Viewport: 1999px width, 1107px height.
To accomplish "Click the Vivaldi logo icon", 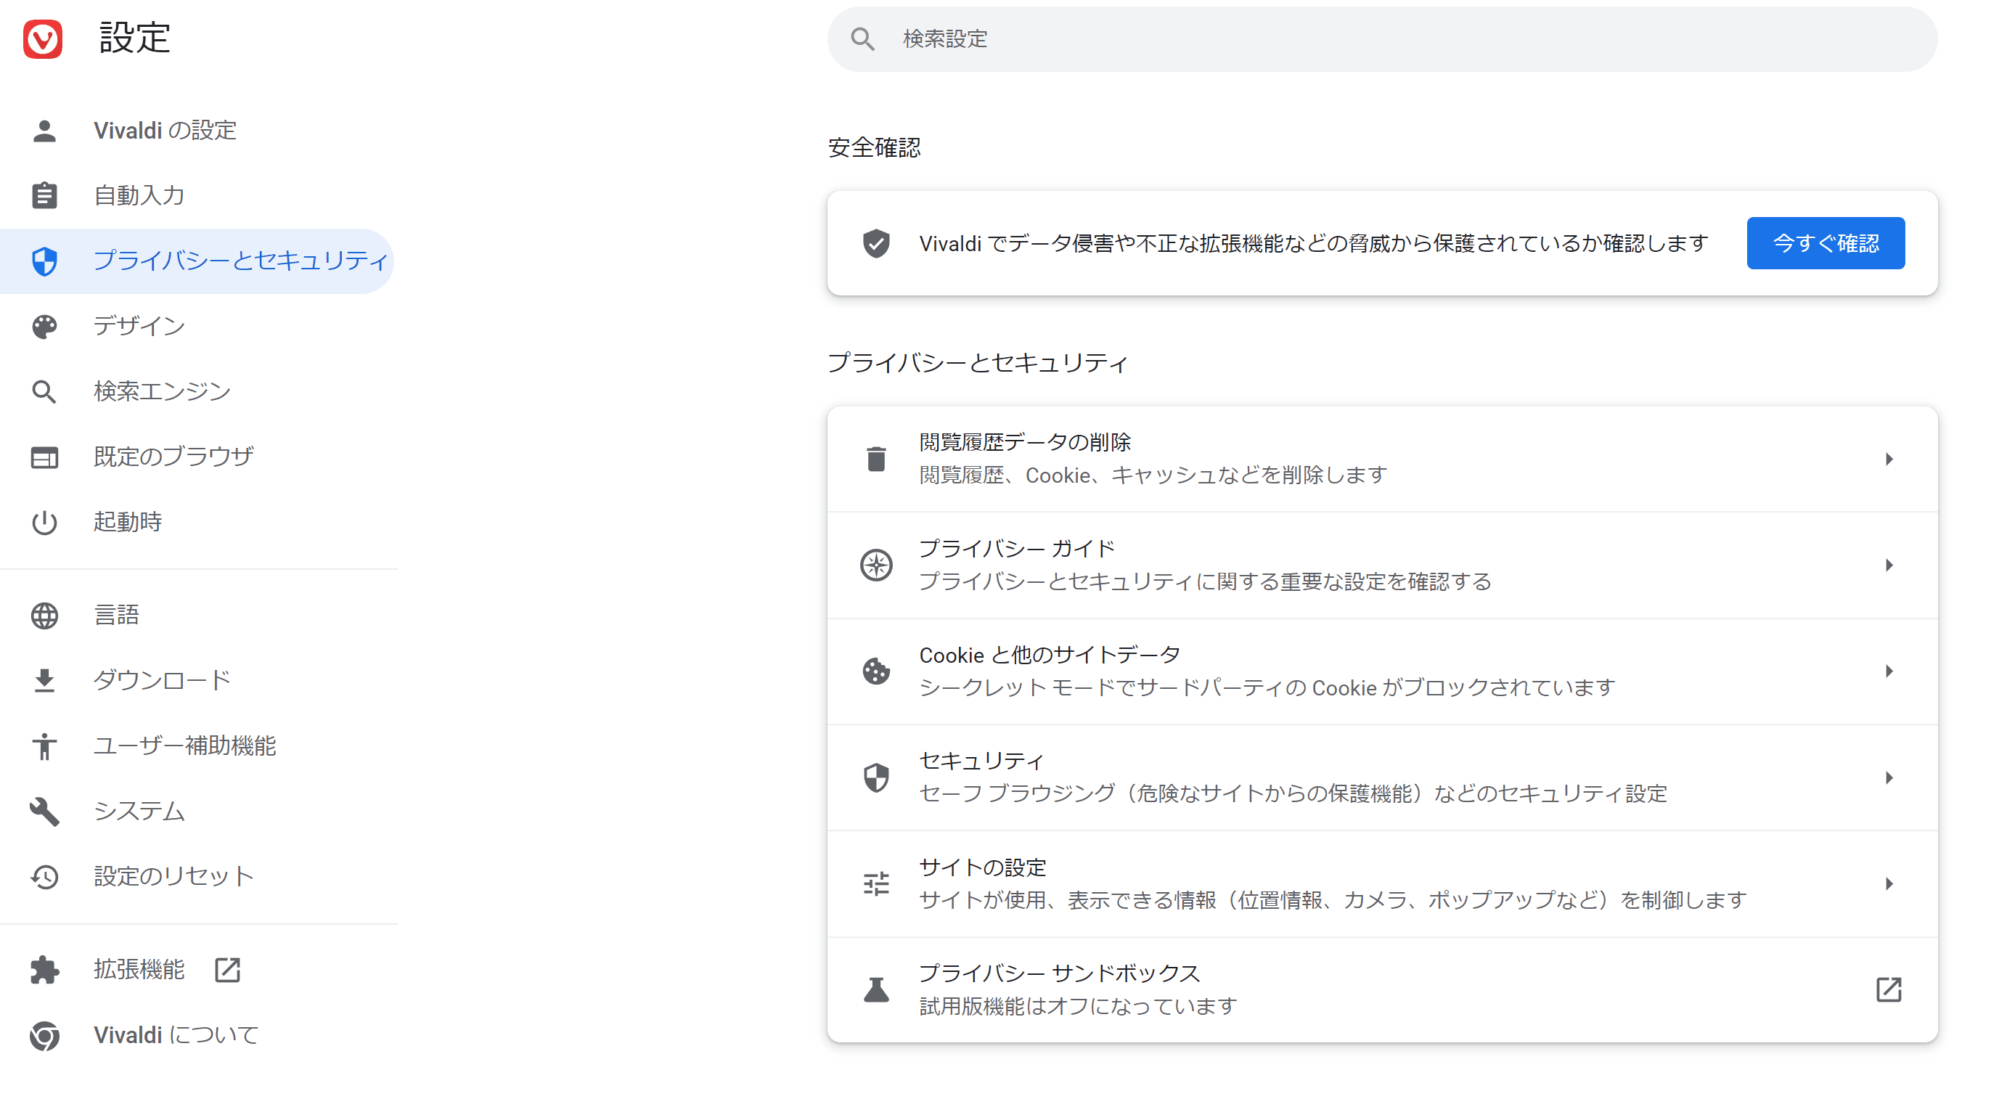I will tap(43, 39).
